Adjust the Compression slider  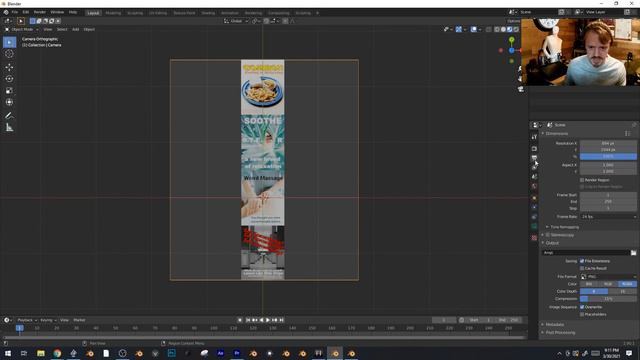(608, 299)
